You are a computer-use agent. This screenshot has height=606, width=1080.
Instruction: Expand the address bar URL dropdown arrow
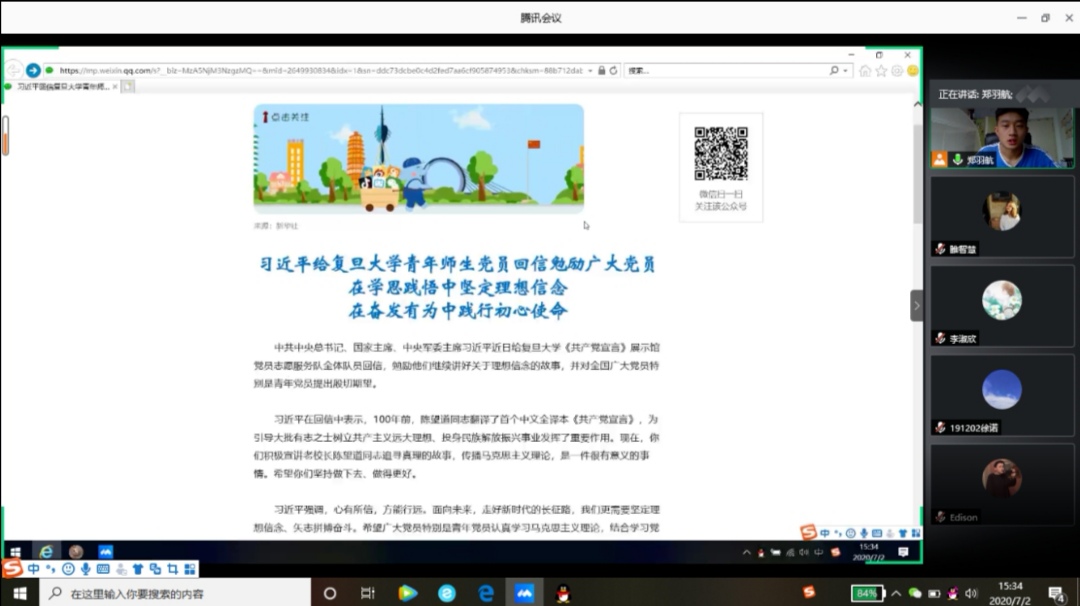coord(591,71)
